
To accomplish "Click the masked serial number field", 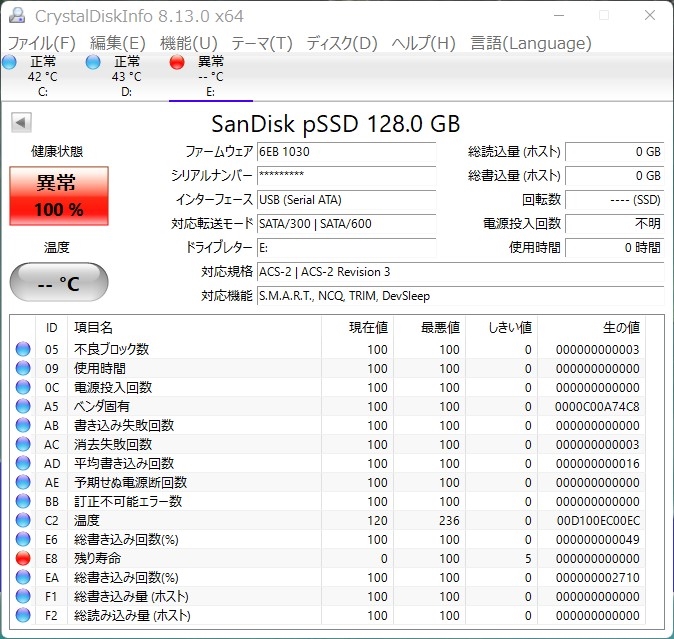I will click(x=346, y=176).
